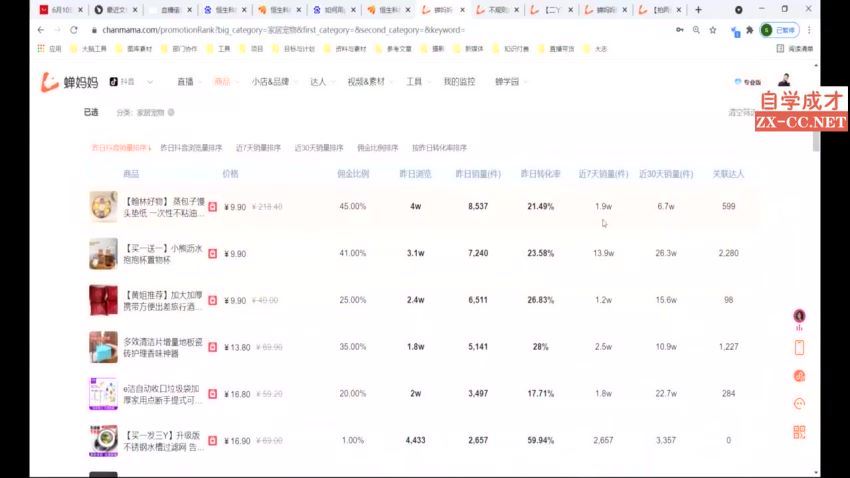Open the Chrome extensions puzzle icon

pyautogui.click(x=750, y=30)
